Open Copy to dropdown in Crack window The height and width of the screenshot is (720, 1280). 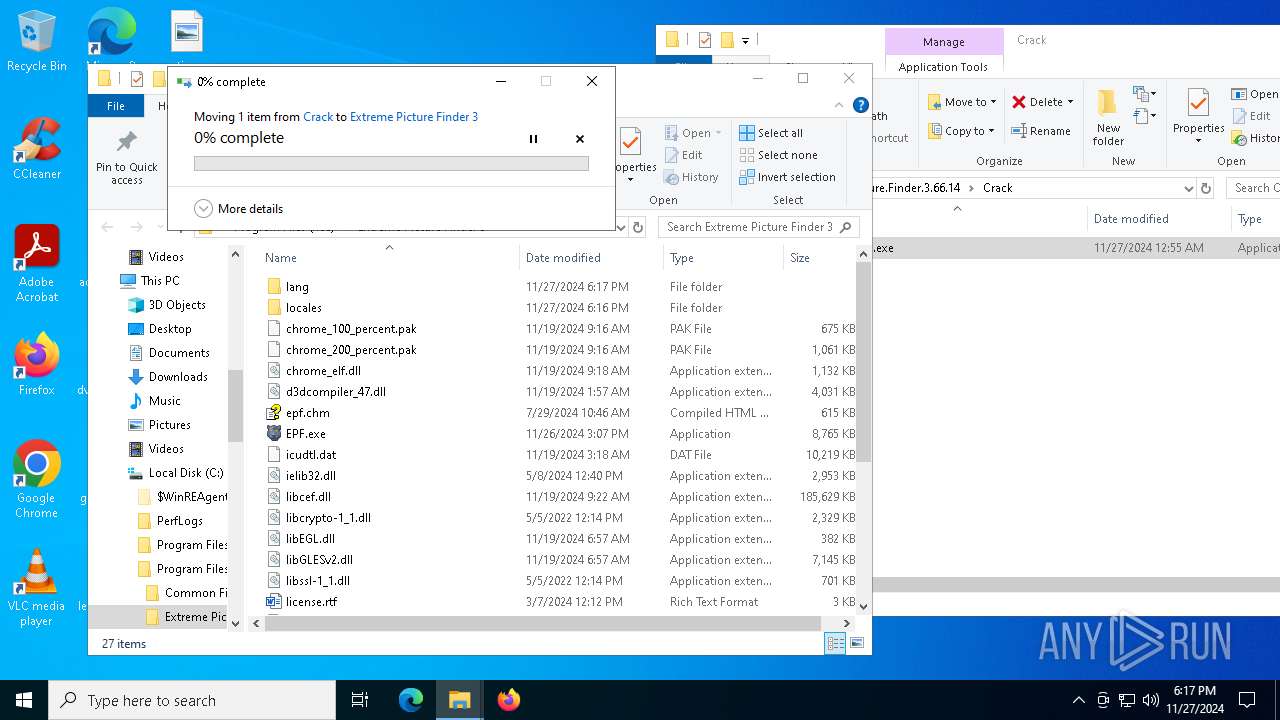point(961,131)
